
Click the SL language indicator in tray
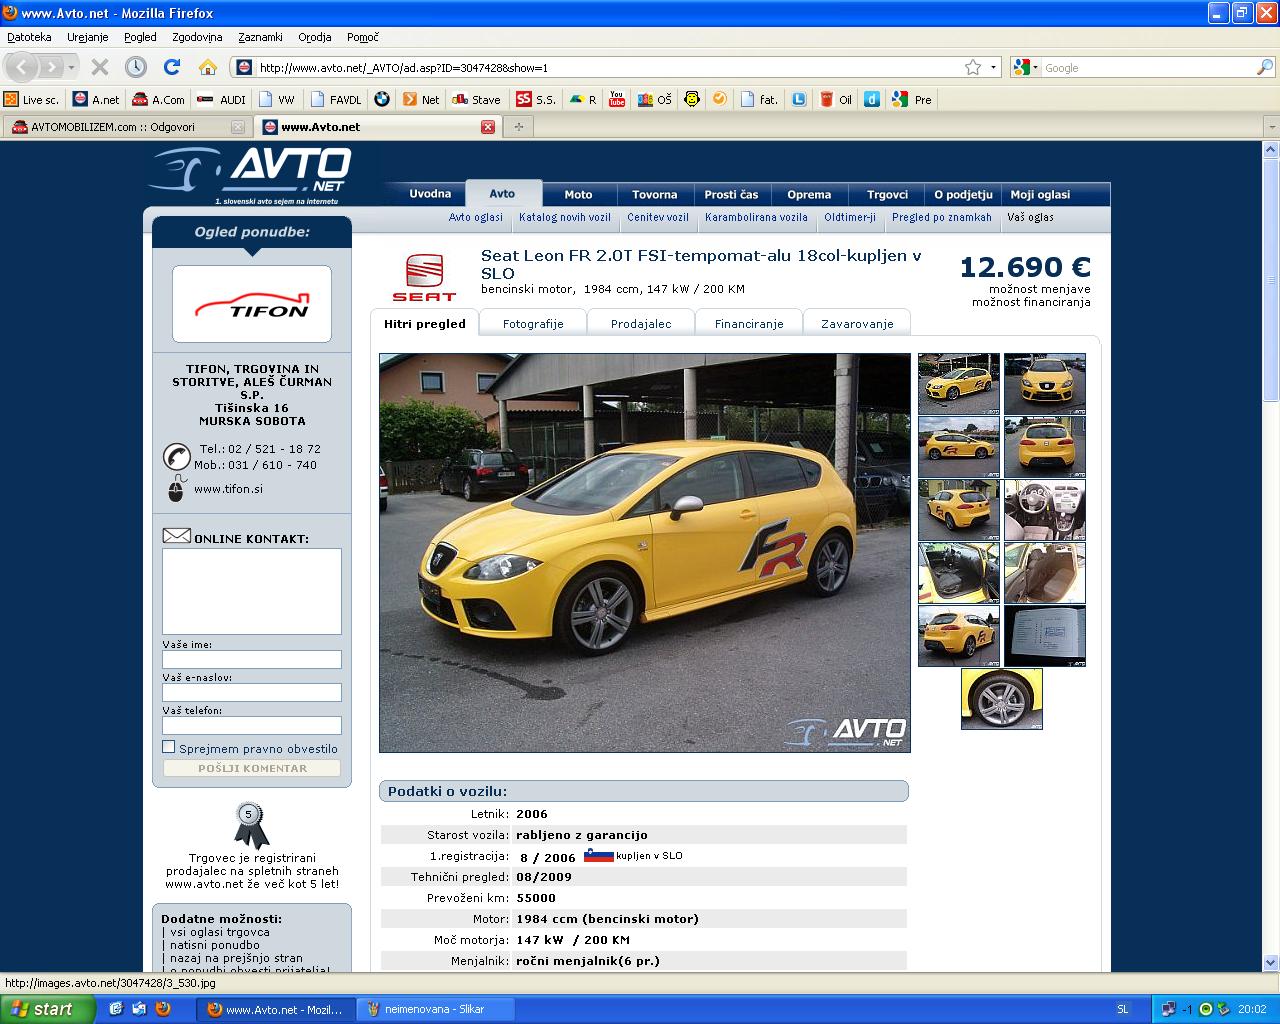click(x=1122, y=1009)
